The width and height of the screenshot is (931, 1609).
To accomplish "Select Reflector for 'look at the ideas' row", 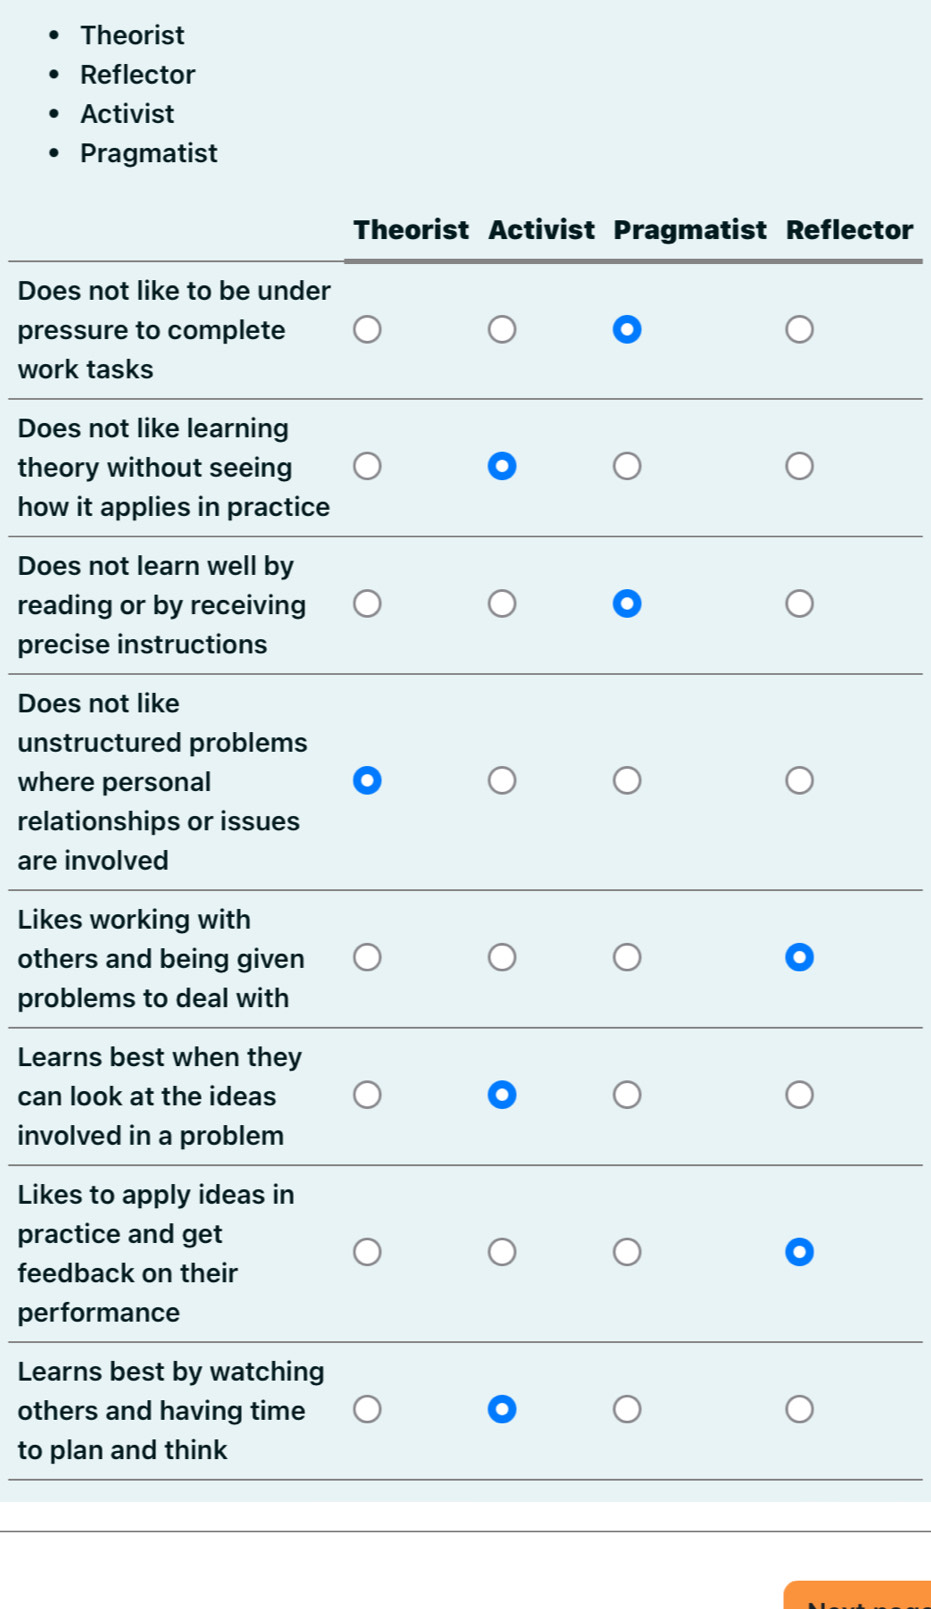I will pos(799,1095).
